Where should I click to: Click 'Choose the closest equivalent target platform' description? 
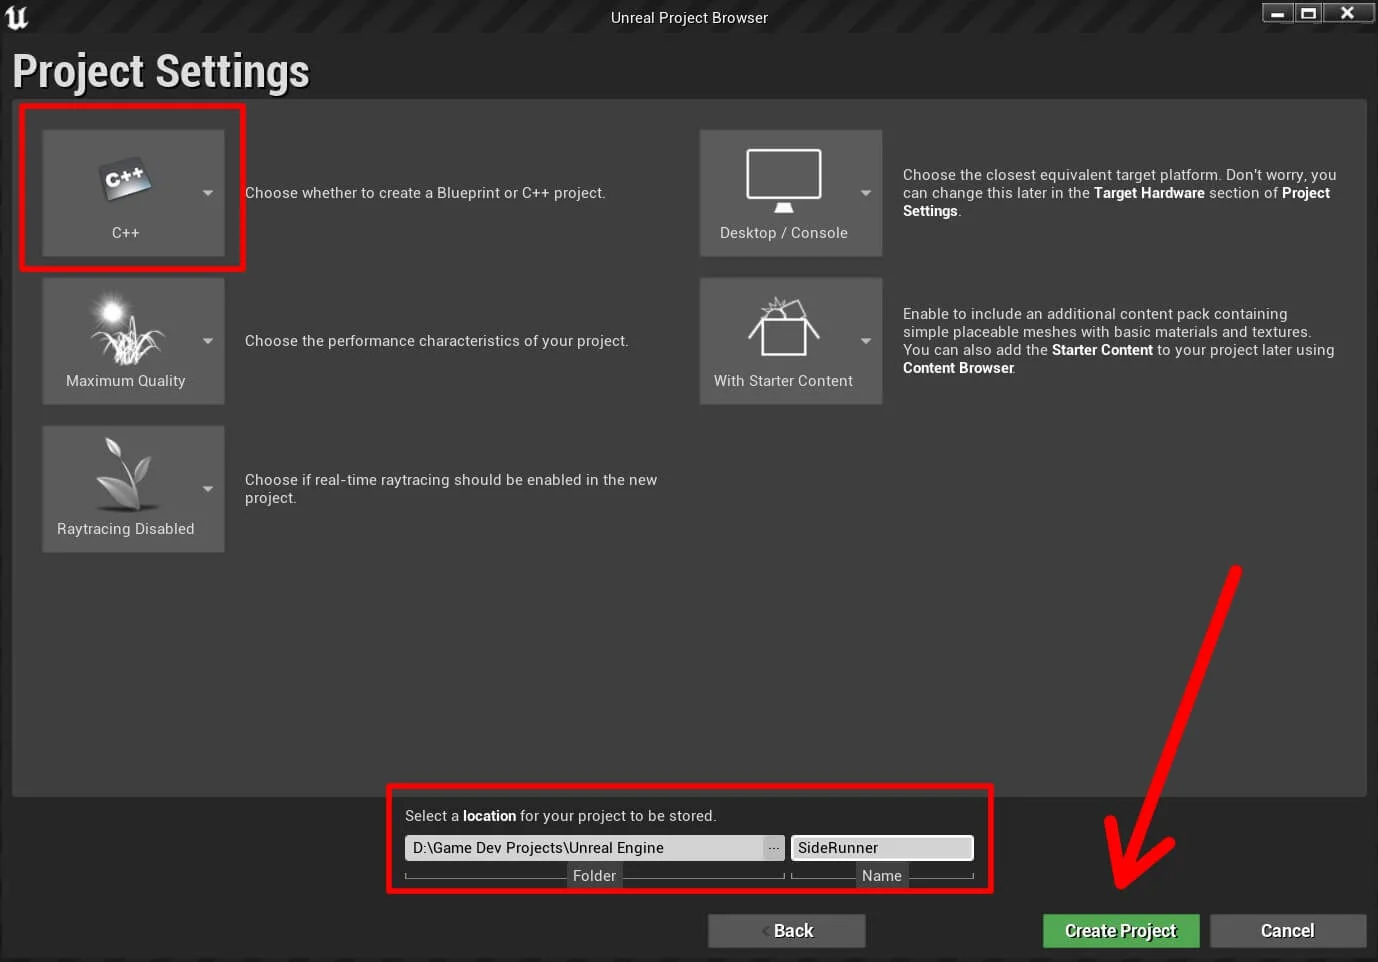coord(1120,193)
